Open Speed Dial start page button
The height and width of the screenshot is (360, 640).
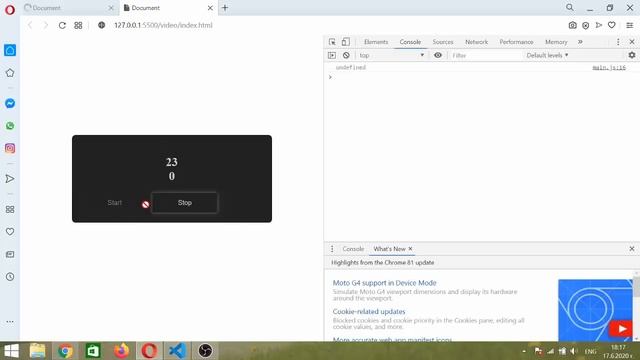click(x=78, y=25)
